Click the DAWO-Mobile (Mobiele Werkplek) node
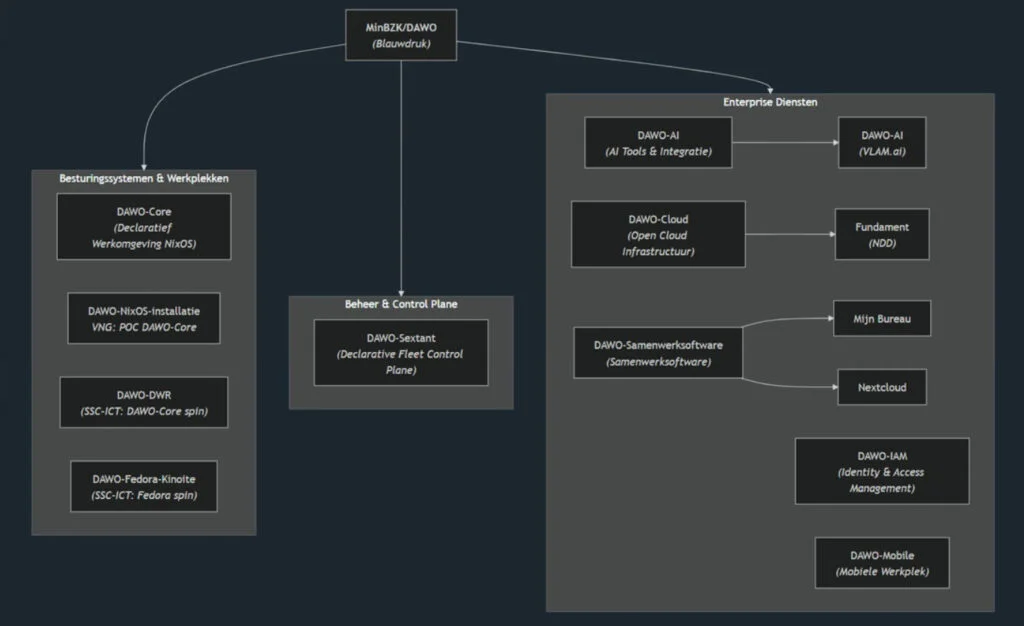The width and height of the screenshot is (1024, 626). pos(882,563)
